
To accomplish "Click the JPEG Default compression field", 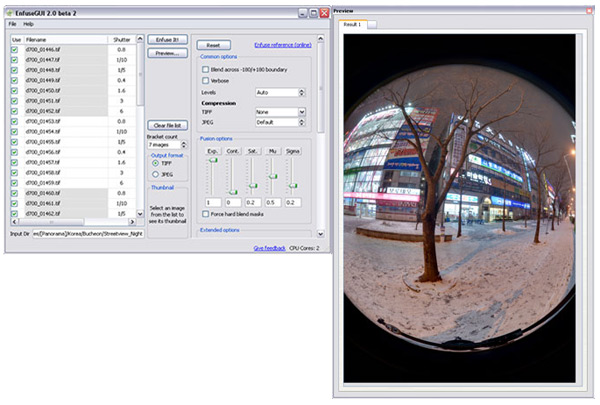I will pyautogui.click(x=277, y=122).
